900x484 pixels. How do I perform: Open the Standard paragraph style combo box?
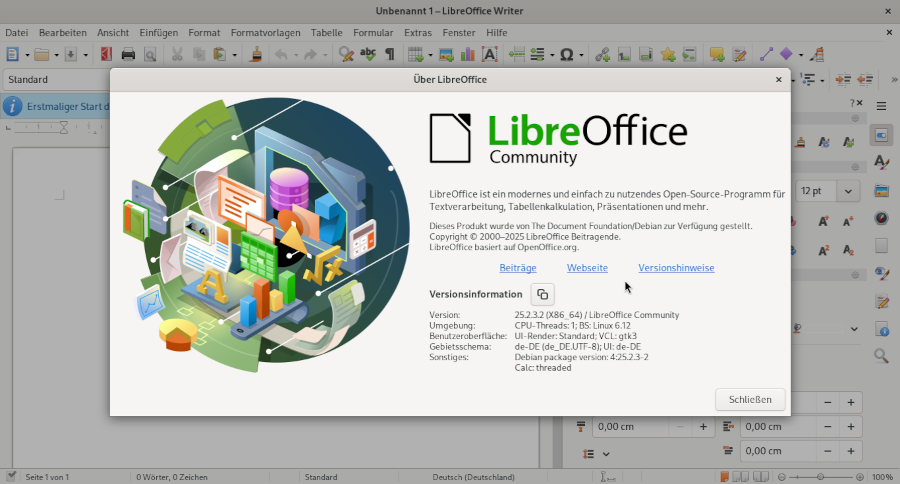pos(56,80)
